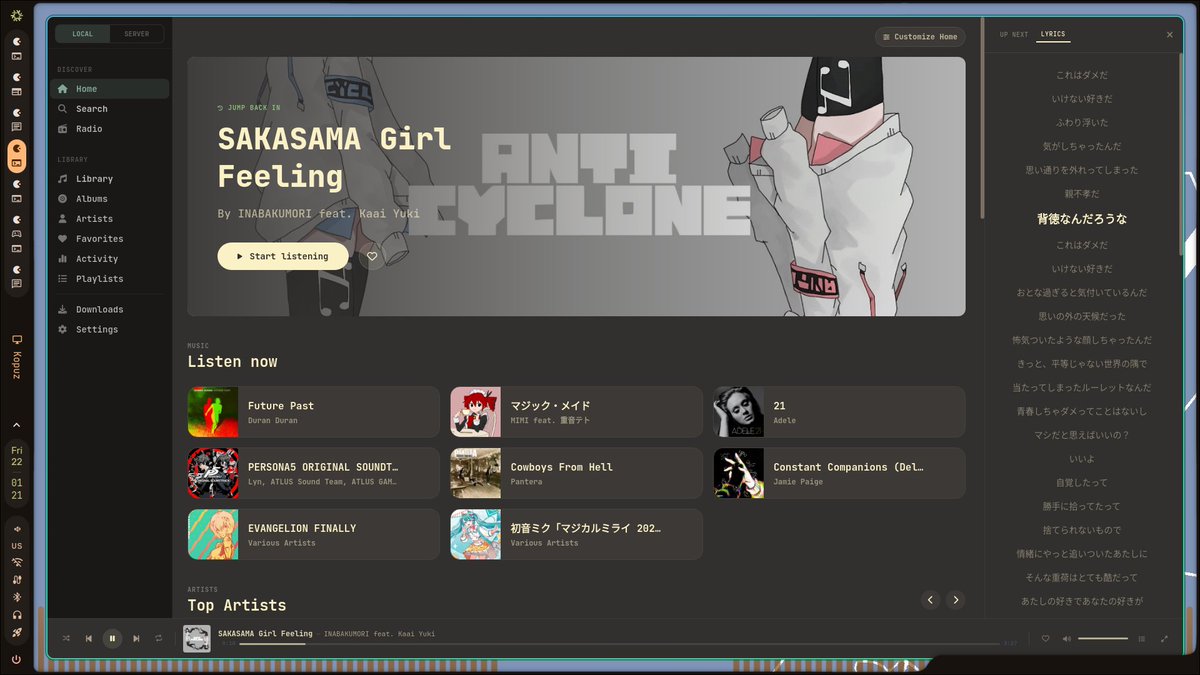Open the 21 by Adele album
The height and width of the screenshot is (675, 1200).
(x=839, y=412)
